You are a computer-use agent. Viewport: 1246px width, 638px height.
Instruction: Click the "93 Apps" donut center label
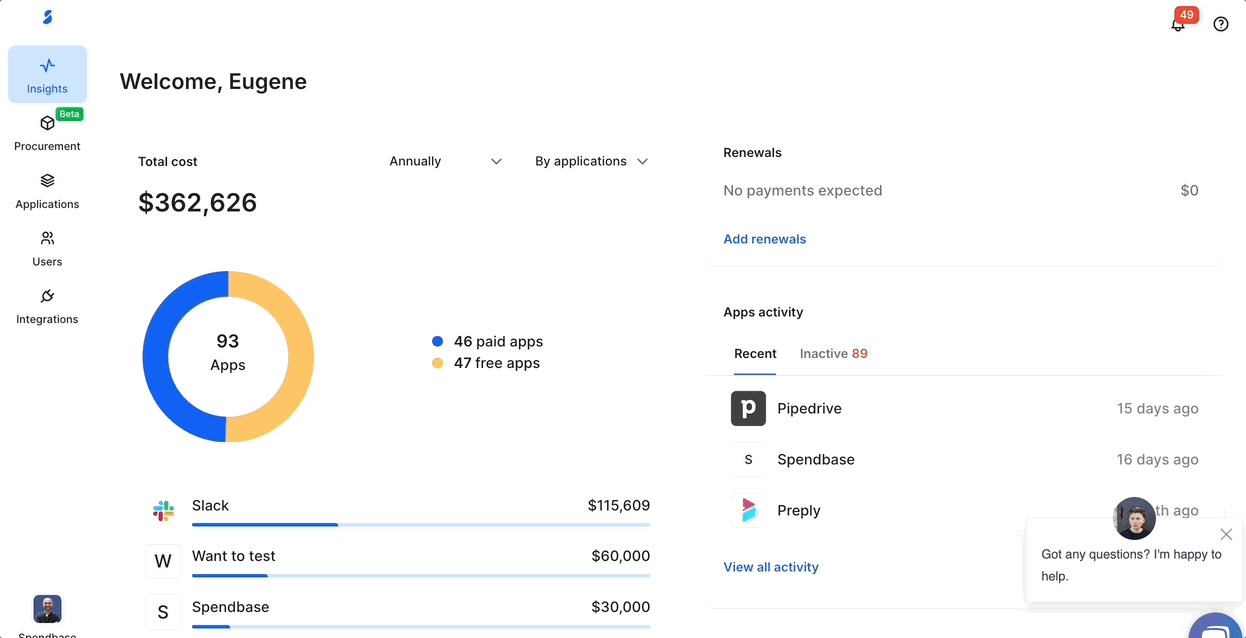[228, 352]
